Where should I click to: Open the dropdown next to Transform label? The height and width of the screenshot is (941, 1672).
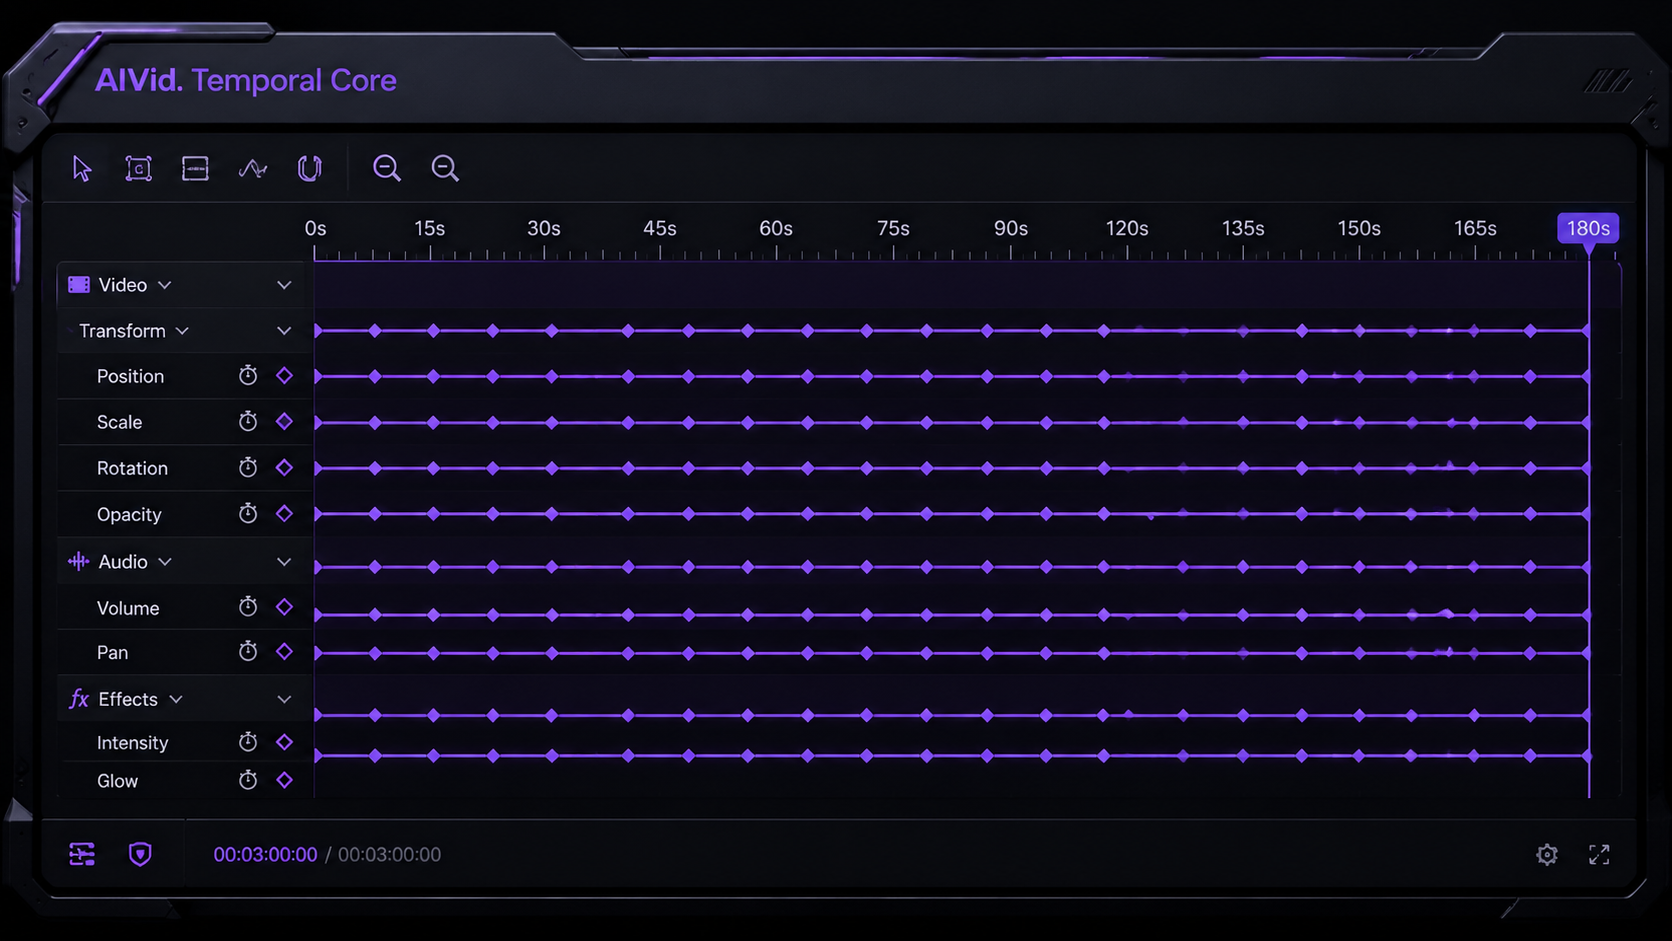pos(182,331)
